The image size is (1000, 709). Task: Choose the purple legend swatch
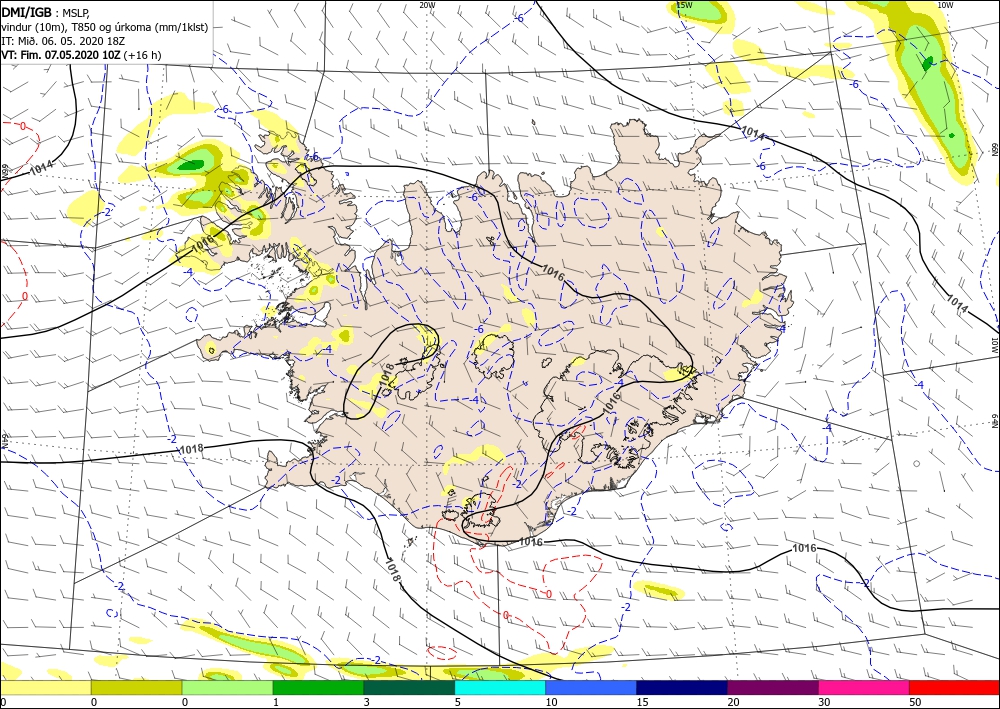(x=772, y=687)
